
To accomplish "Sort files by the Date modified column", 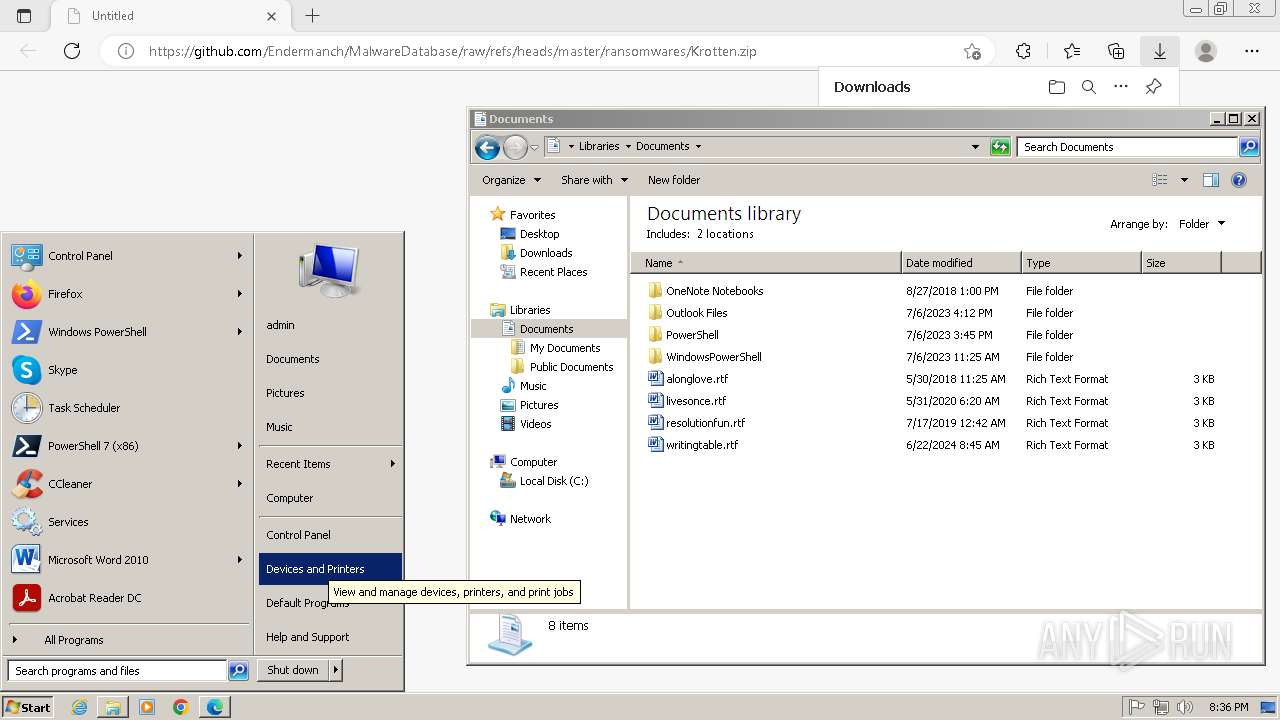I will tap(961, 263).
